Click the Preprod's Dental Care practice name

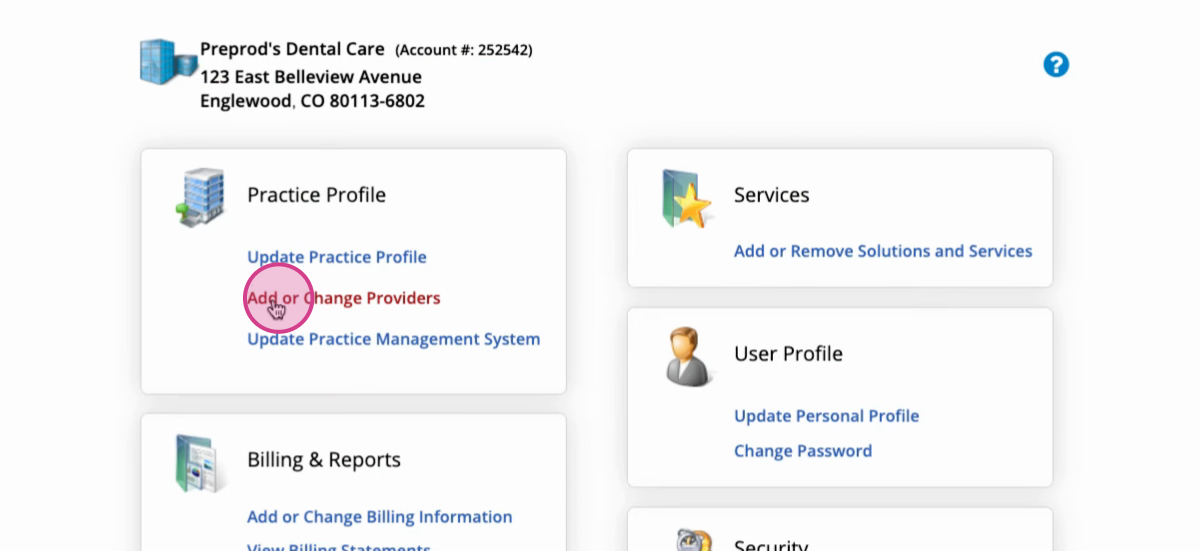(x=292, y=49)
